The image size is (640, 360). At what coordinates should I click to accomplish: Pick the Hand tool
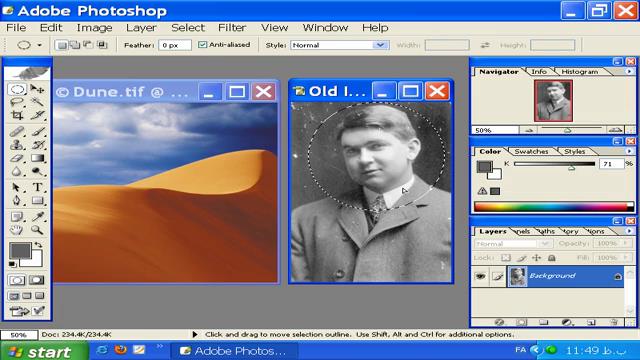coord(17,230)
